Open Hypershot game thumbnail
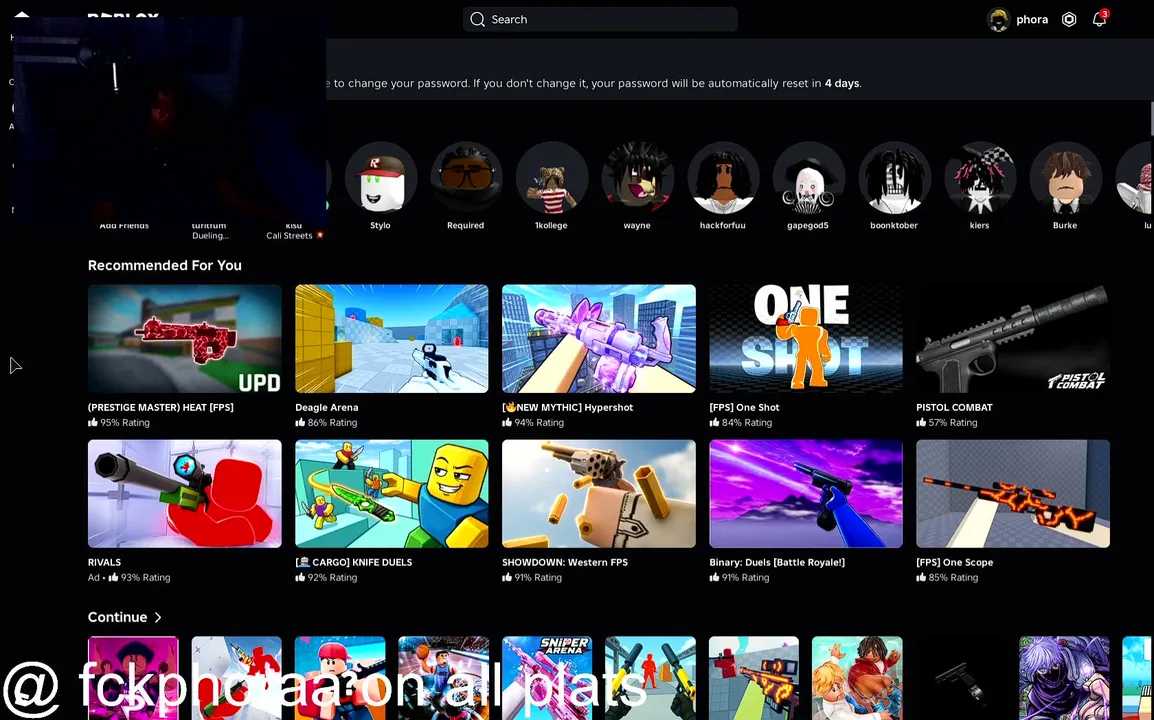The height and width of the screenshot is (720, 1154). [x=598, y=339]
